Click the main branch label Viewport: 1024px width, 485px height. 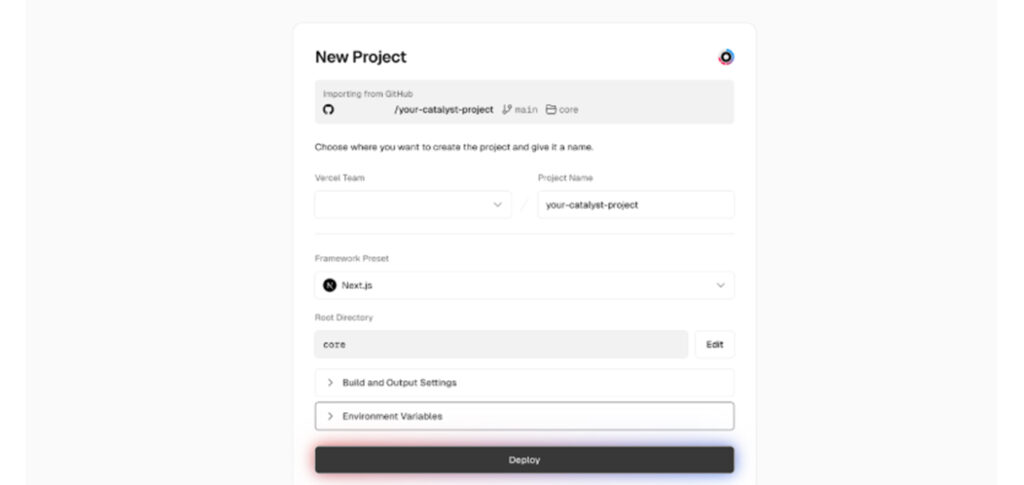(x=526, y=110)
